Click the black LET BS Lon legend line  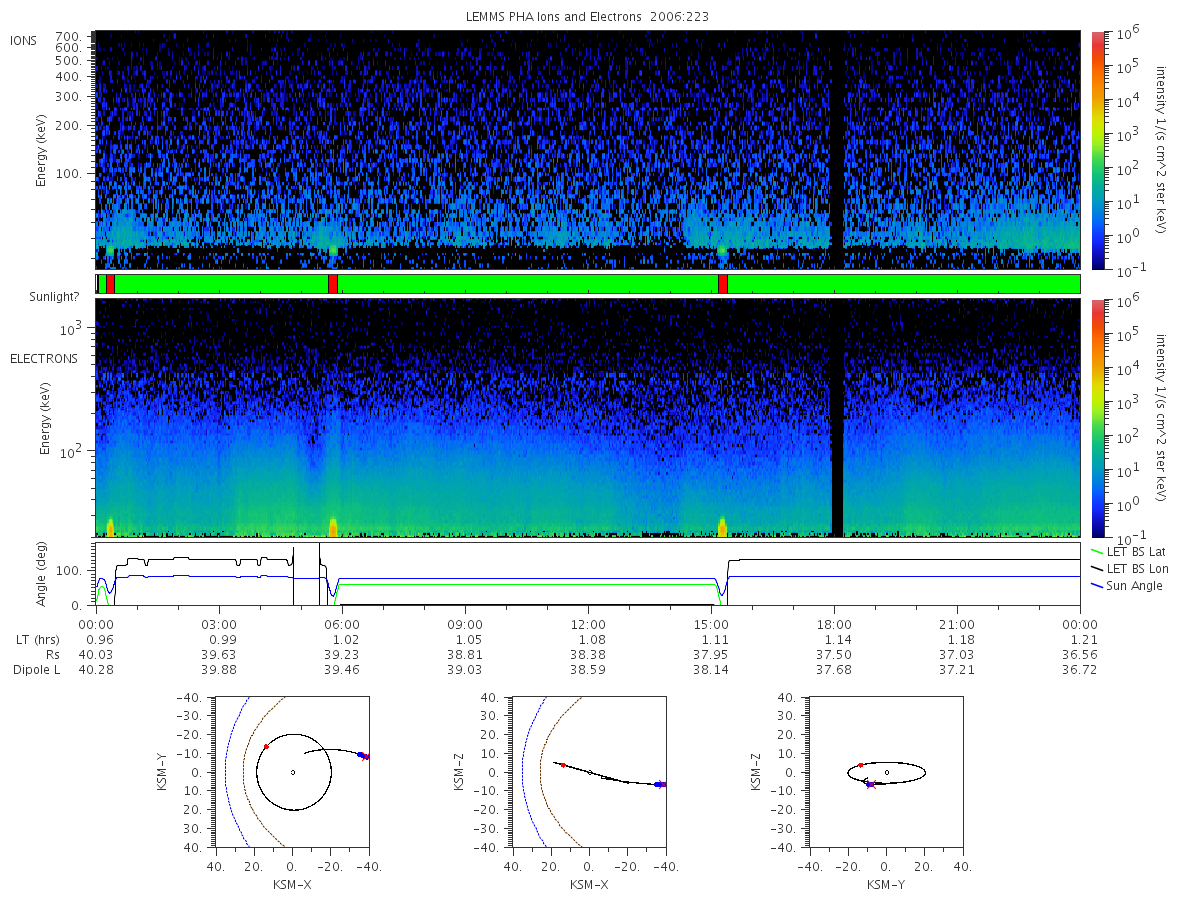coord(1099,569)
